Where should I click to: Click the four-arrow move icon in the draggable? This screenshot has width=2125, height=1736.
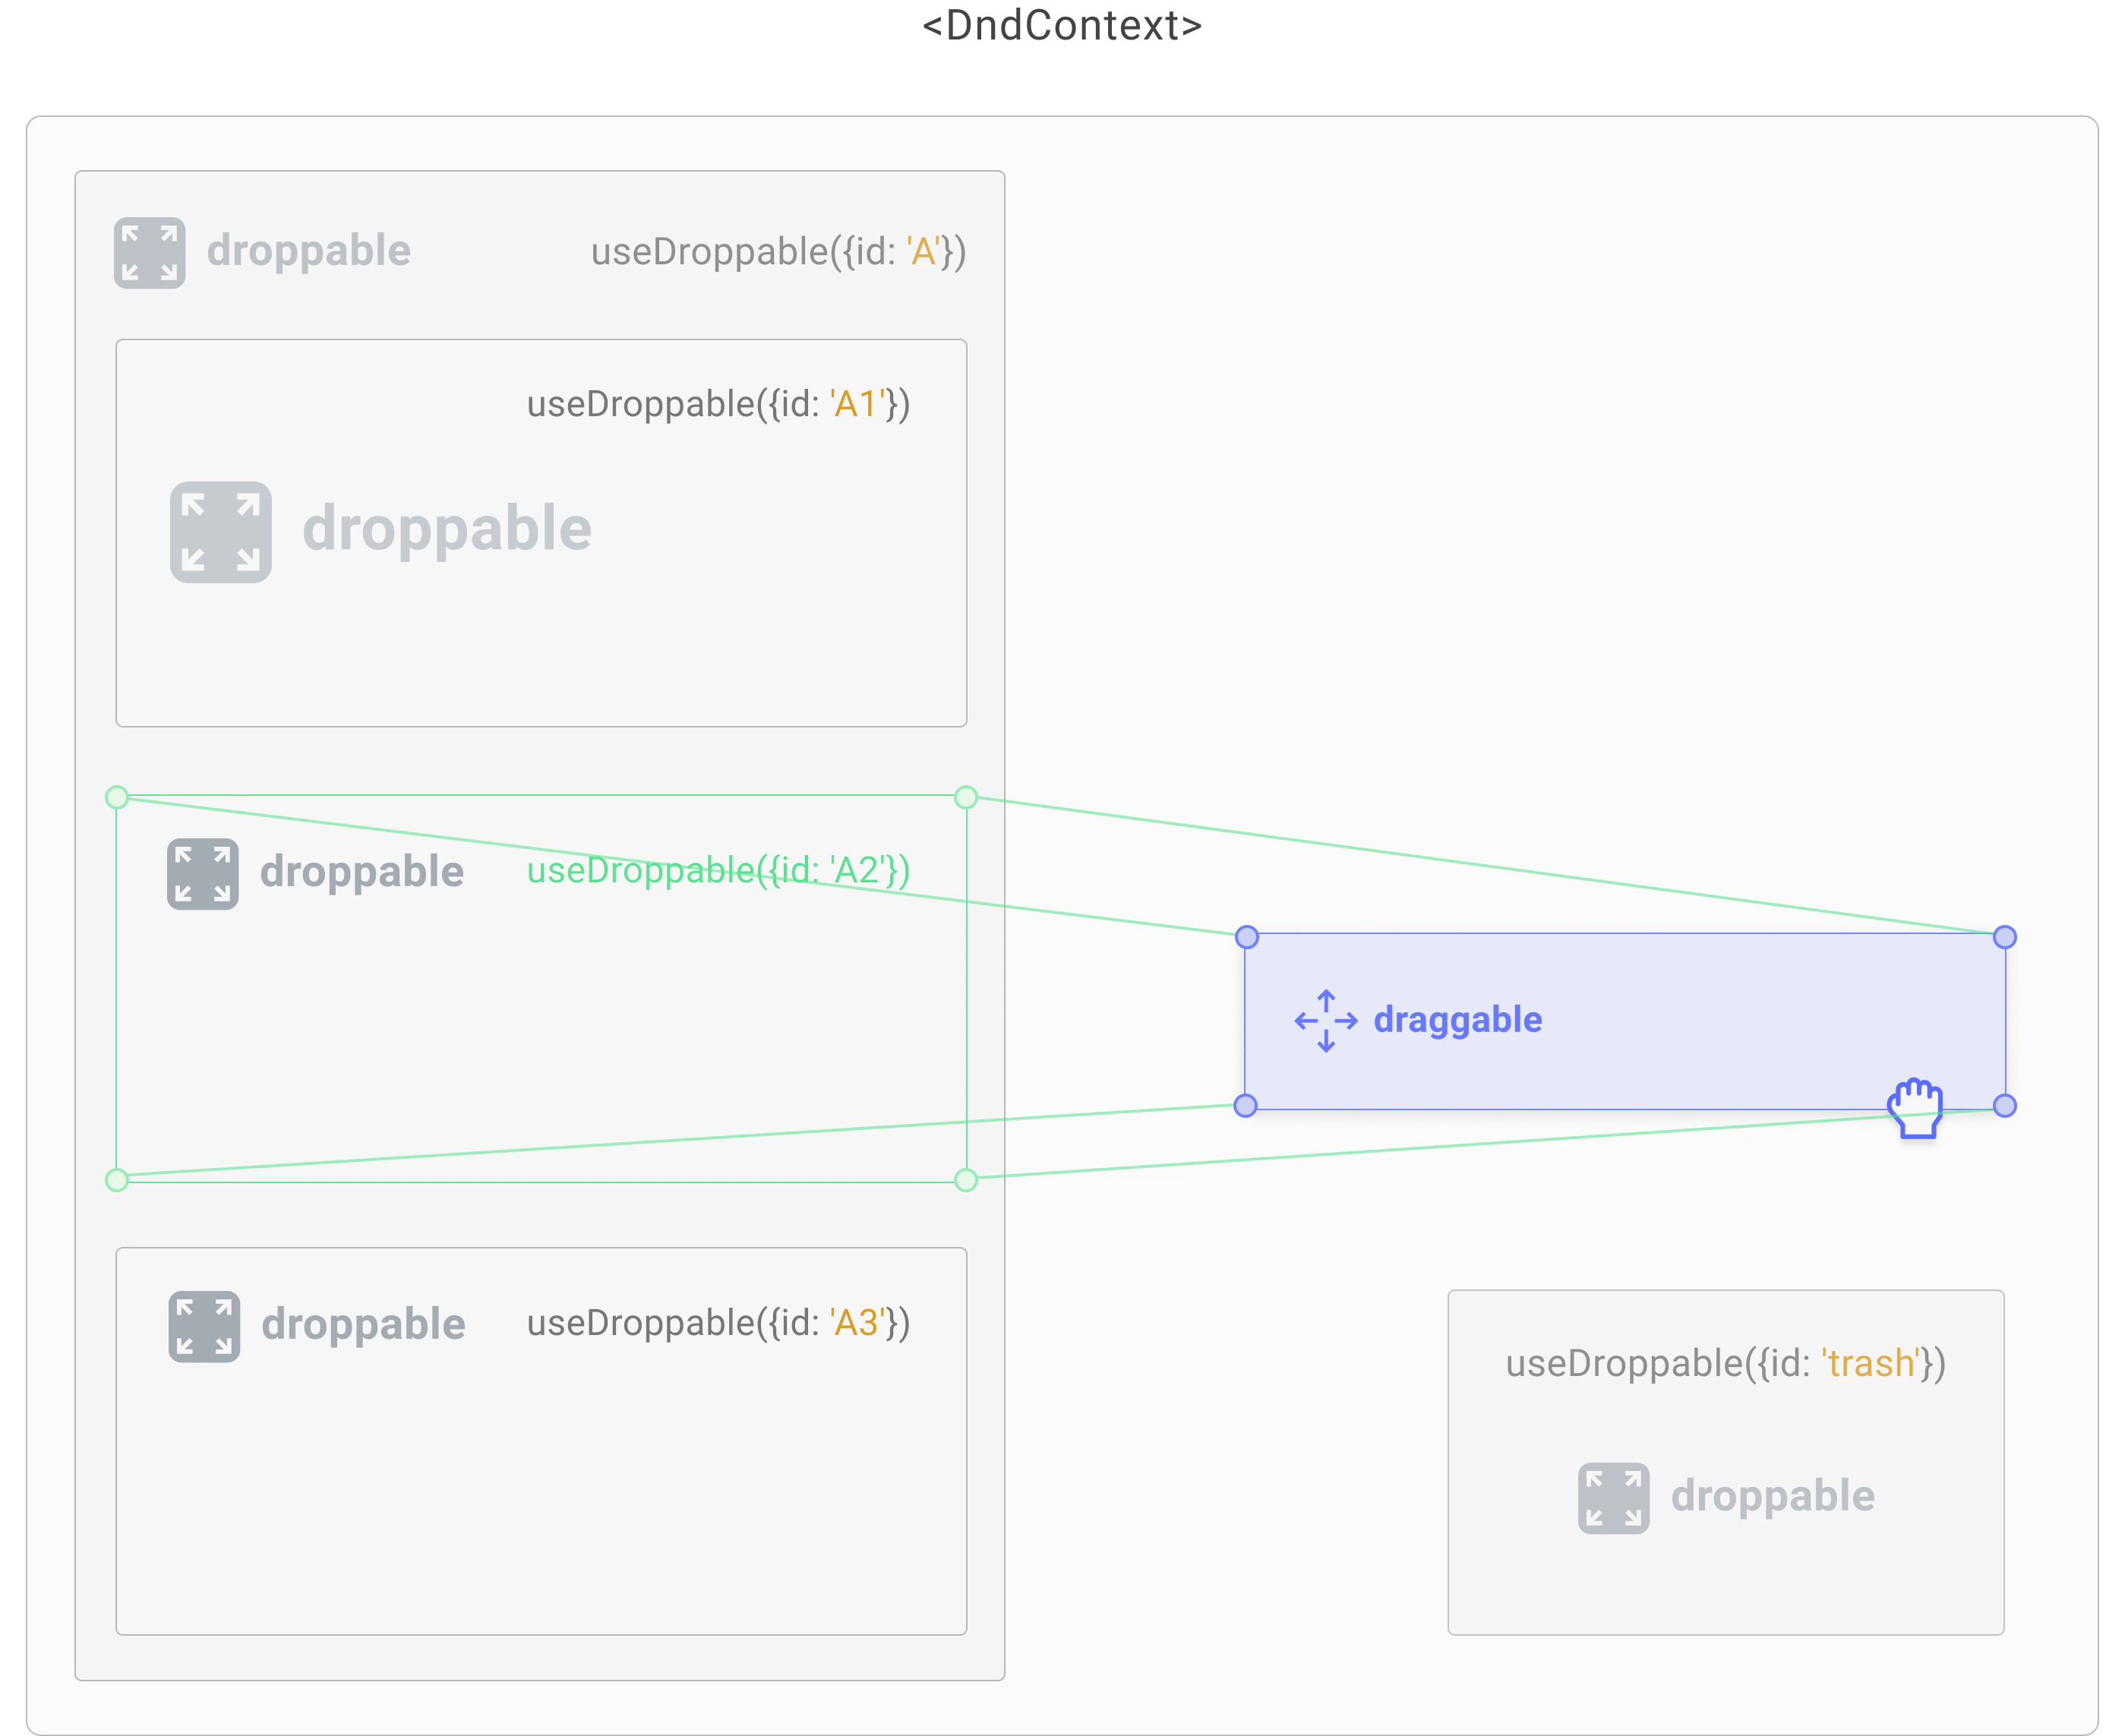coord(1327,1020)
